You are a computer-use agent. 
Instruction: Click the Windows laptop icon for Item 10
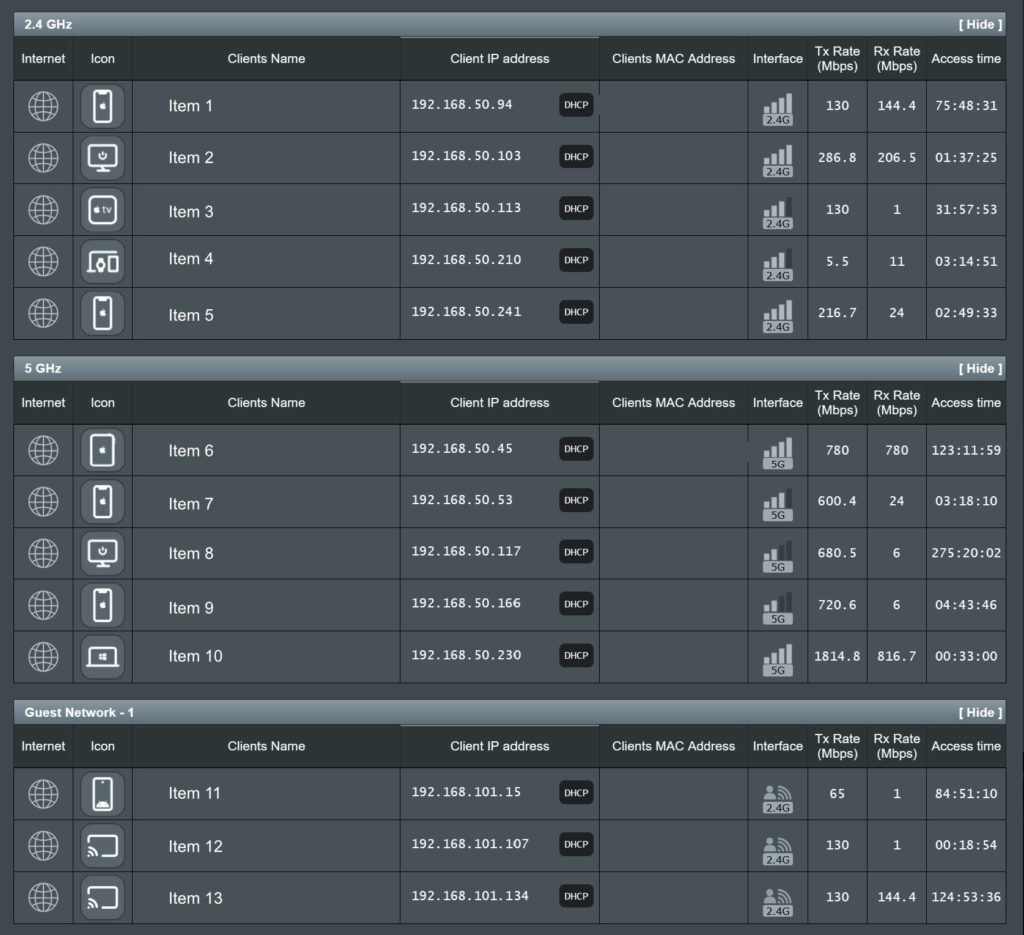[x=103, y=656]
